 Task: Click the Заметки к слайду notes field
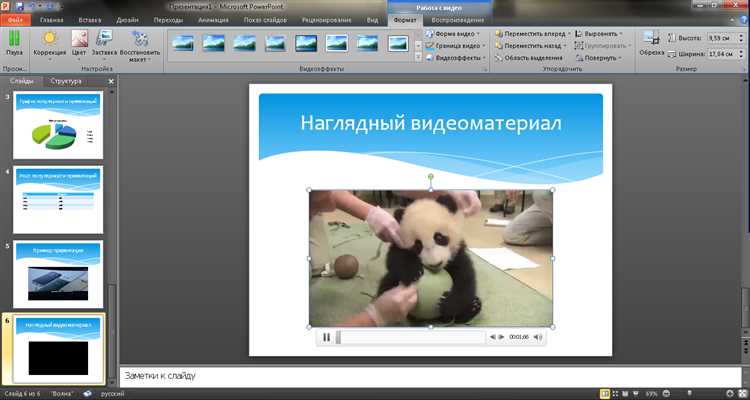pyautogui.click(x=430, y=376)
